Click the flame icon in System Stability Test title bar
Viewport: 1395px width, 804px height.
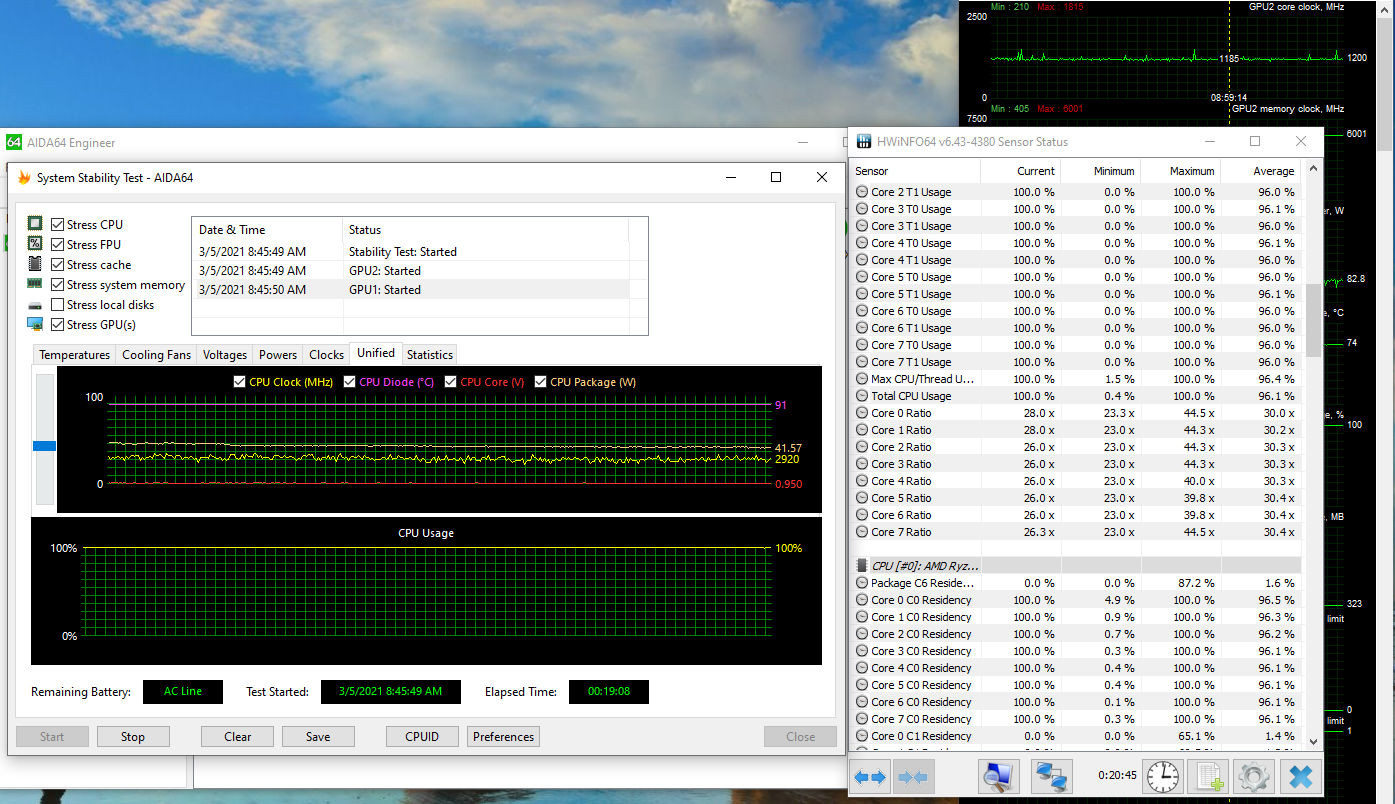[x=24, y=178]
